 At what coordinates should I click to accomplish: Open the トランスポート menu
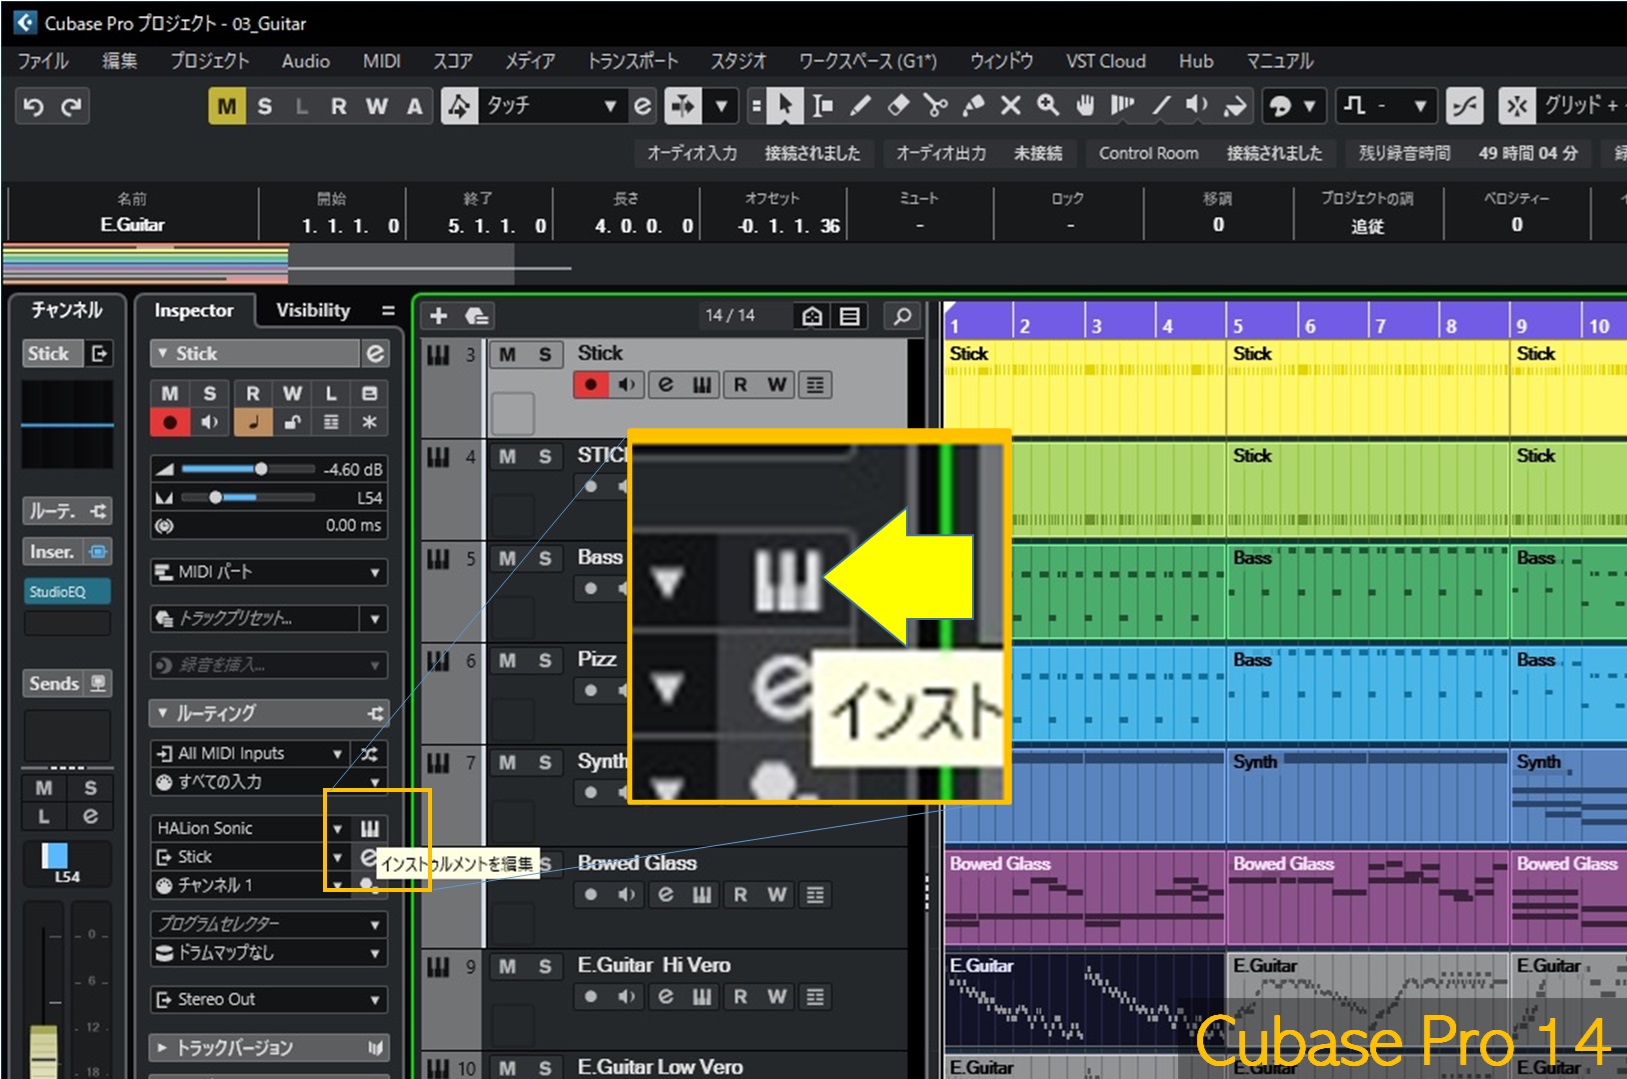632,61
